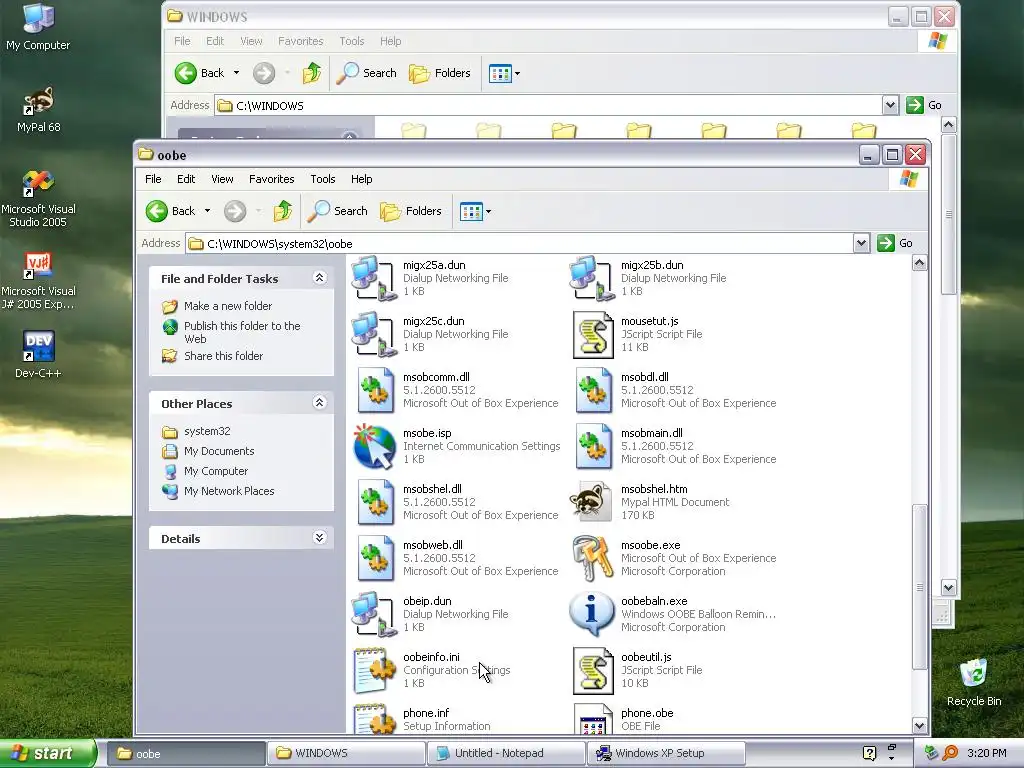
Task: Go up one folder level in oobe window
Action: [x=283, y=211]
